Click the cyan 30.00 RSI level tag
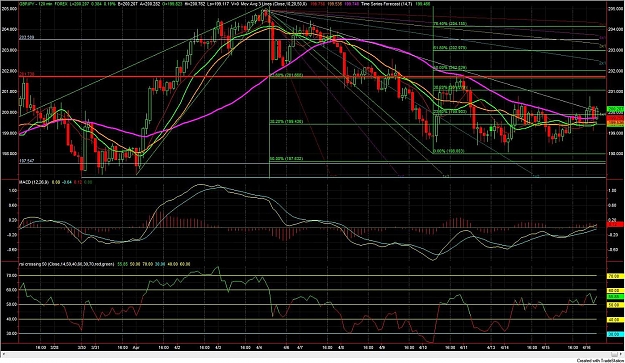This screenshot has height=363, width=625. [x=615, y=334]
